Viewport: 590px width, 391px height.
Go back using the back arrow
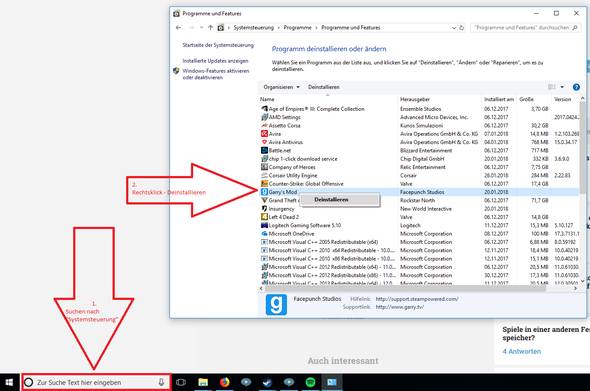click(178, 27)
